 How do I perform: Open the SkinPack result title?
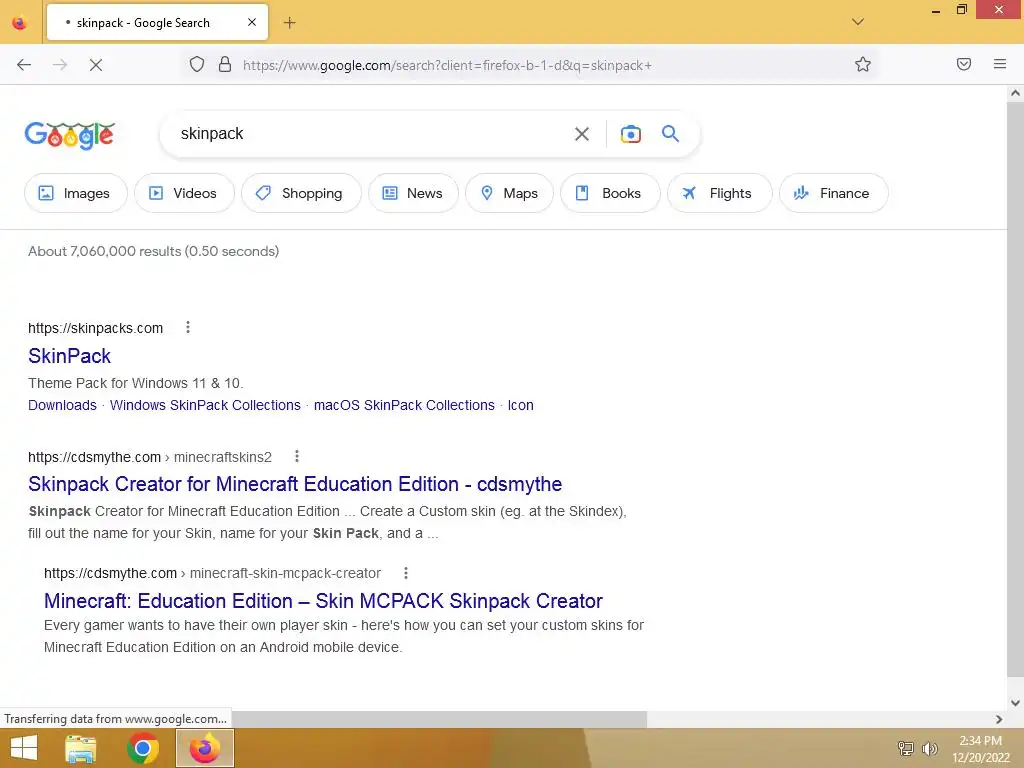[69, 356]
